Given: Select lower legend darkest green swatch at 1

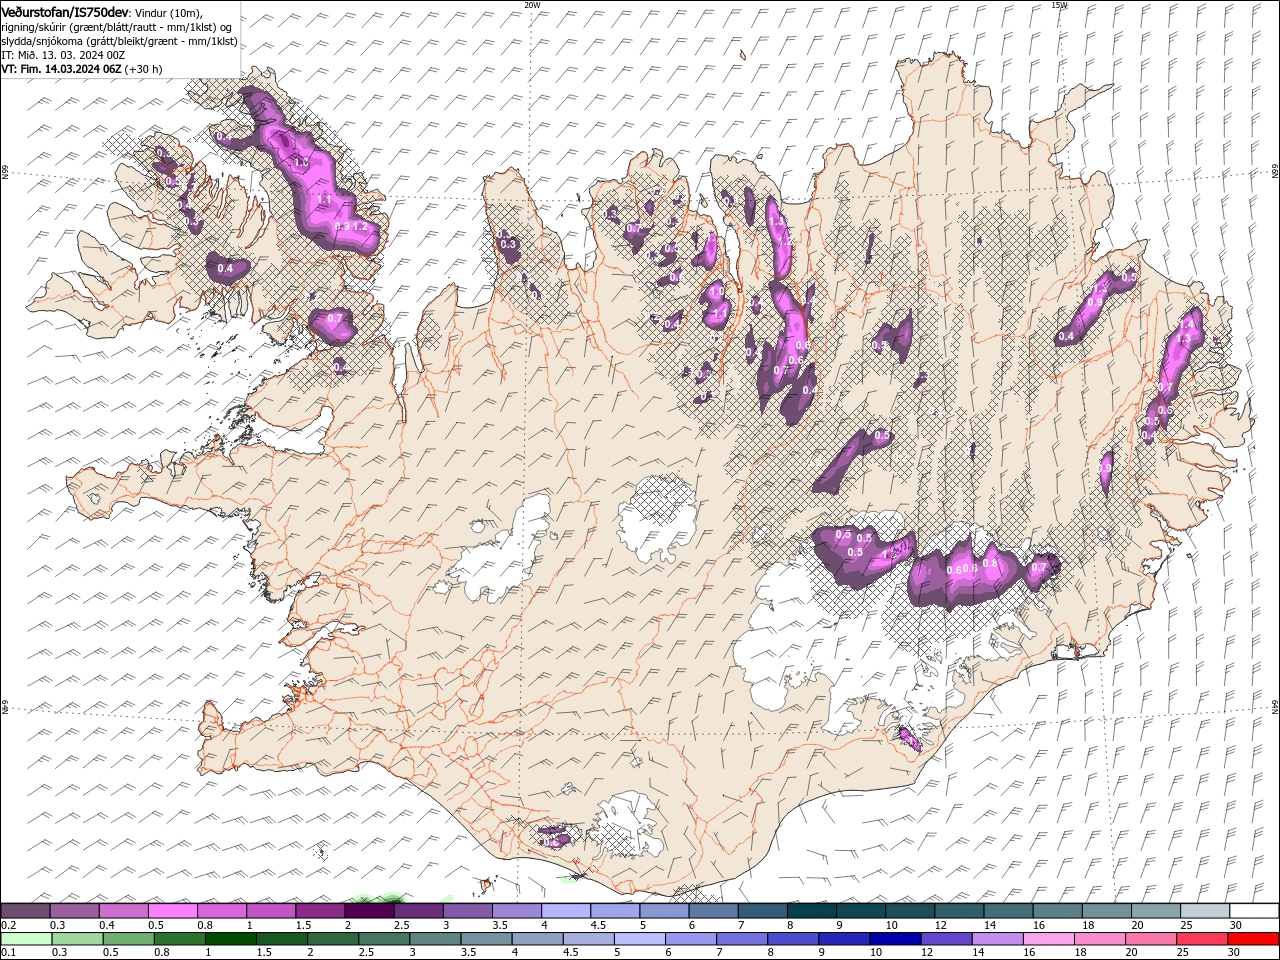Looking at the screenshot, I should pyautogui.click(x=230, y=939).
